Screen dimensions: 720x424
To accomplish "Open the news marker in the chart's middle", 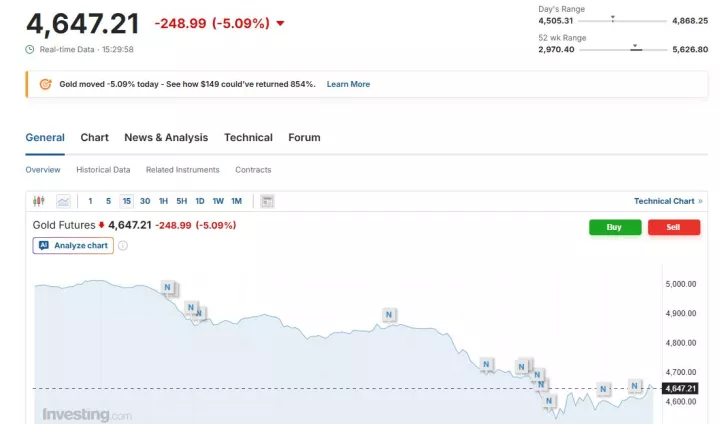I will tap(389, 315).
